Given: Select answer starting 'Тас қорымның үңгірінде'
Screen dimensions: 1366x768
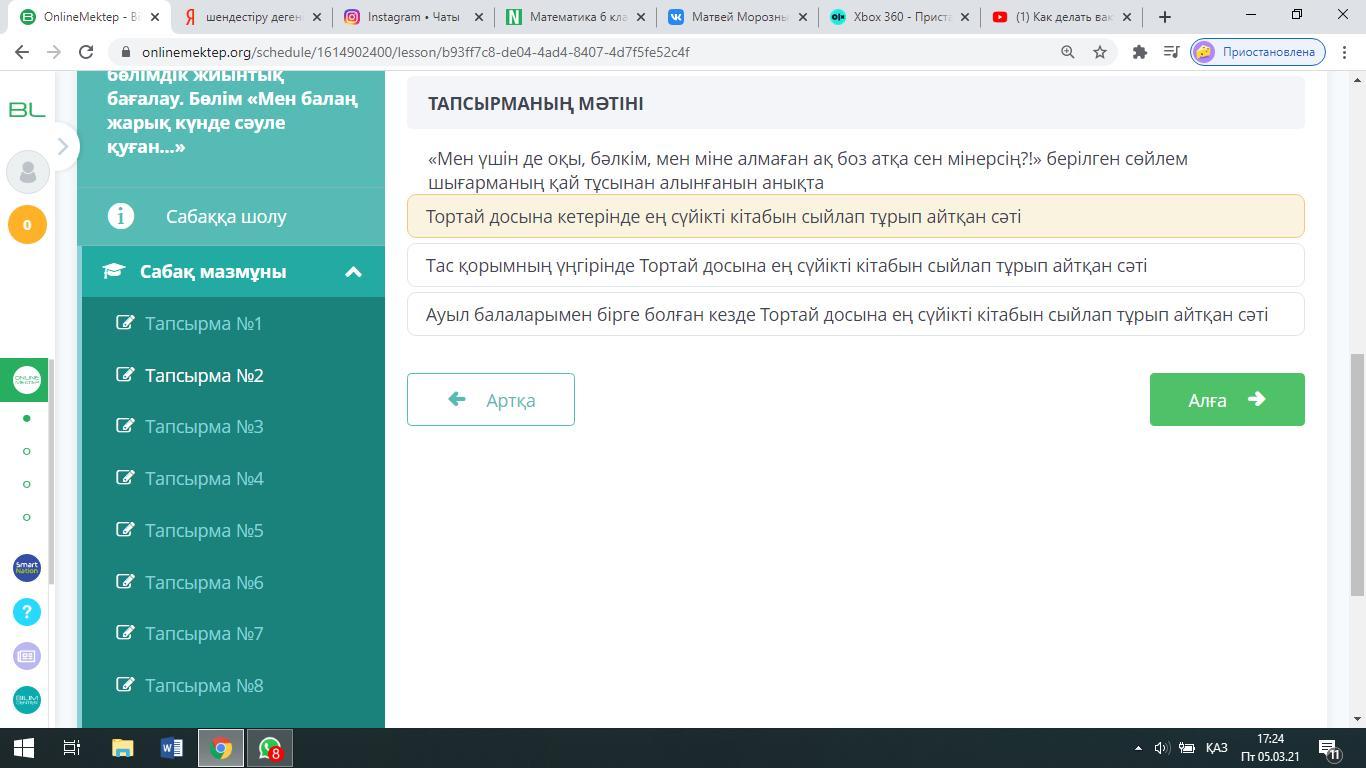Looking at the screenshot, I should [x=855, y=265].
